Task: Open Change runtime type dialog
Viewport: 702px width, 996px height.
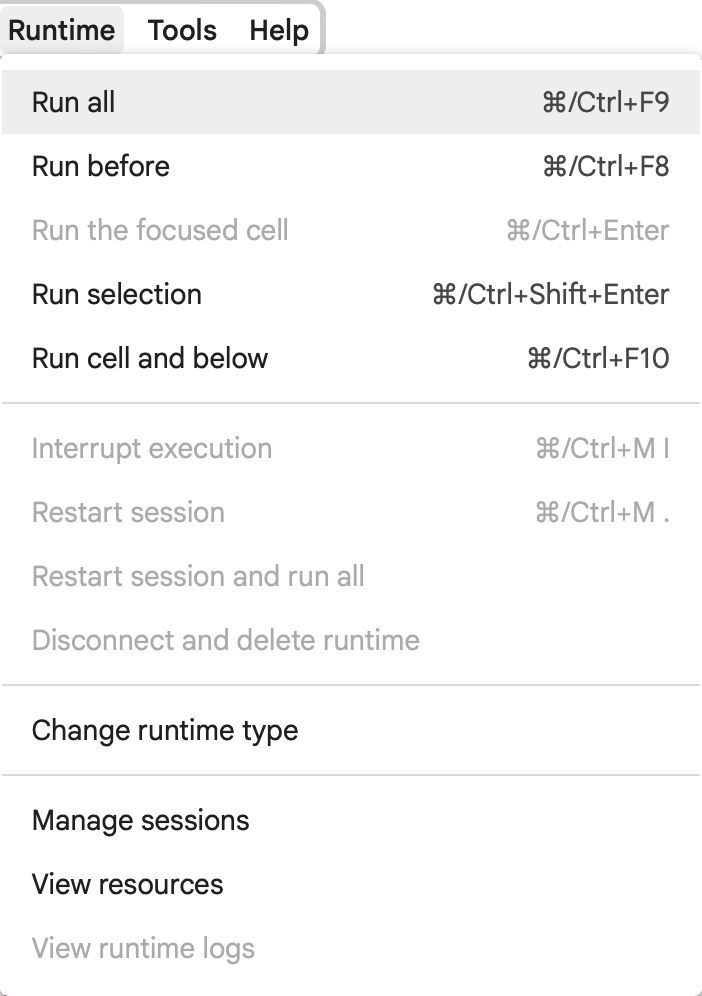Action: pyautogui.click(x=351, y=730)
